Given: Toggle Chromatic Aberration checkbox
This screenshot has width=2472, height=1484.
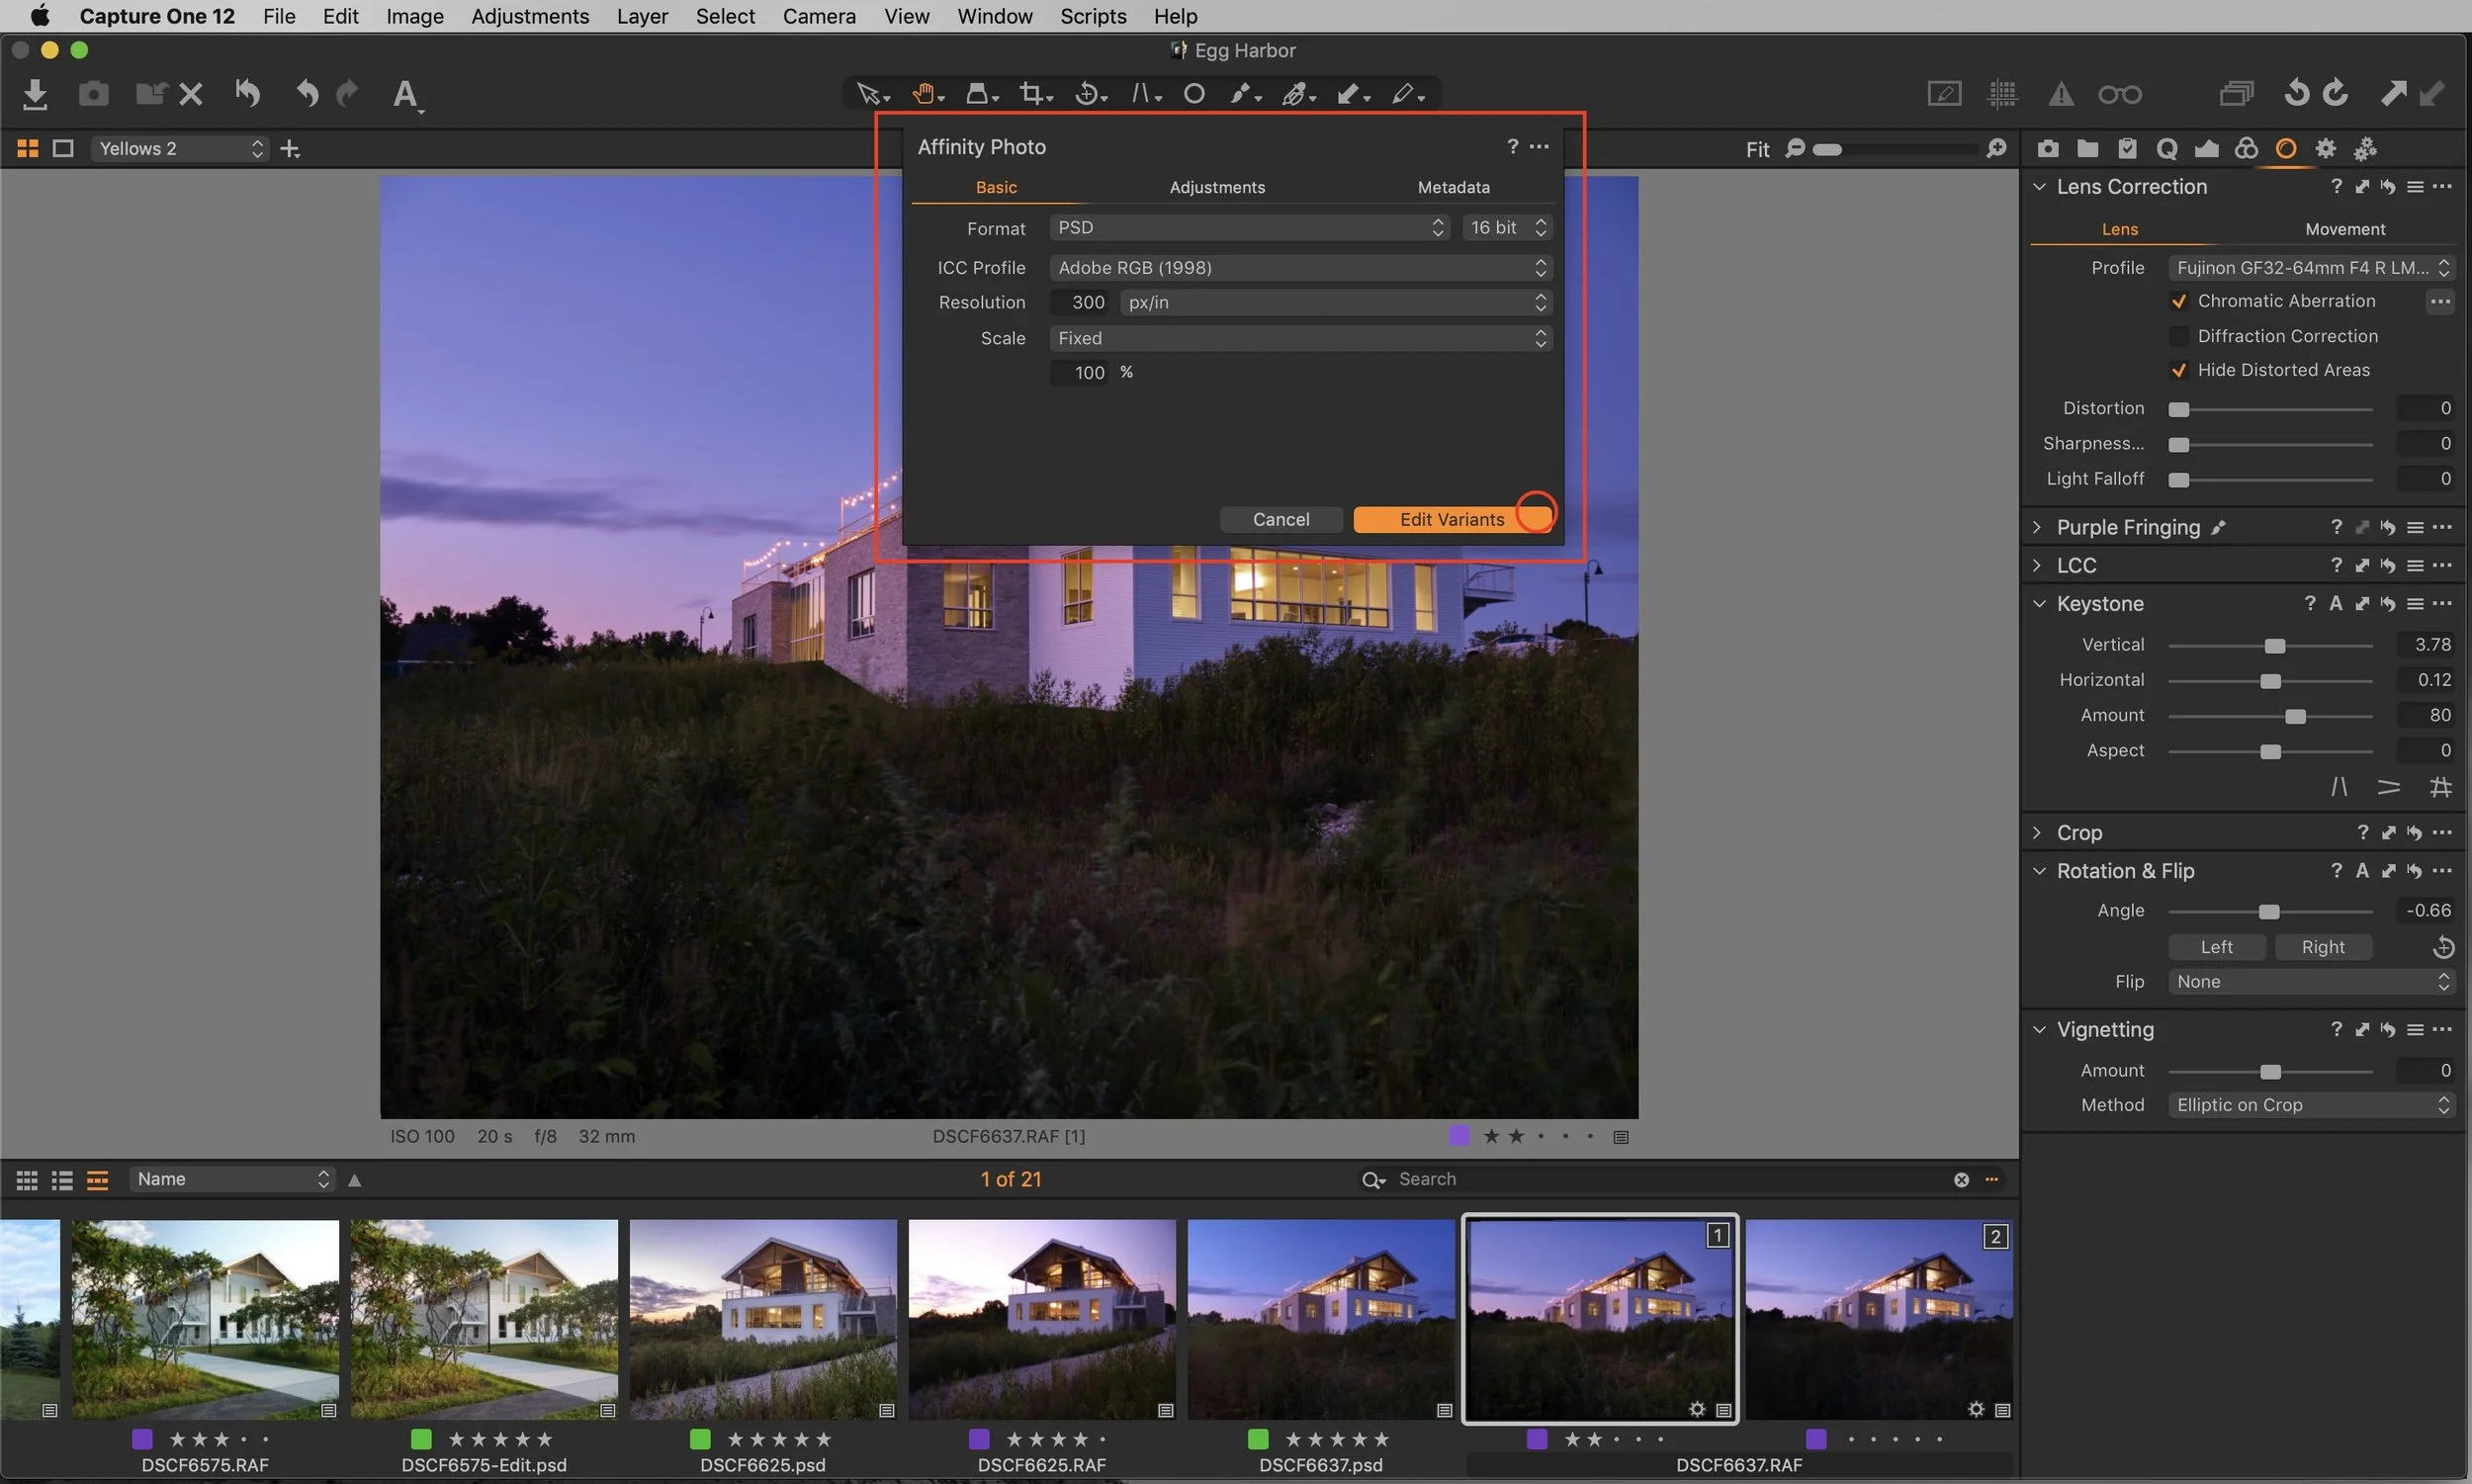Looking at the screenshot, I should (2178, 301).
